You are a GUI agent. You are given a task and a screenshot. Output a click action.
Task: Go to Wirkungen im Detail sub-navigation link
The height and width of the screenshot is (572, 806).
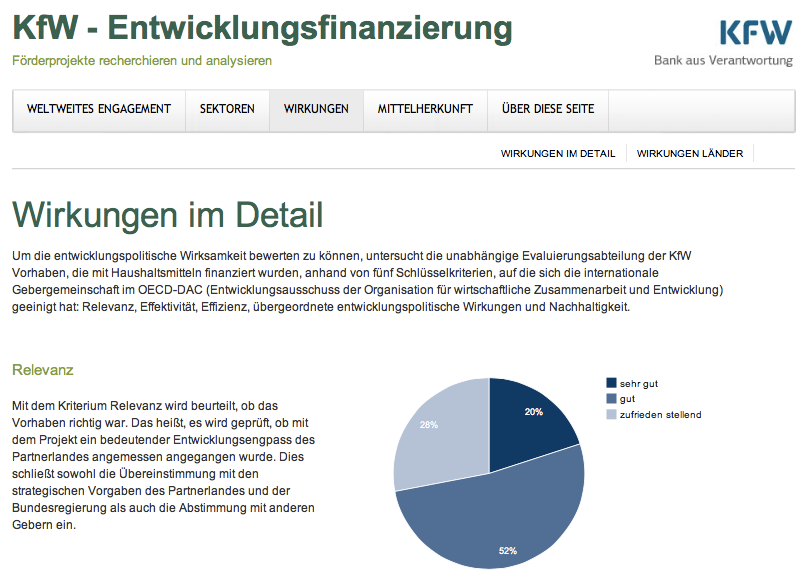coord(558,154)
